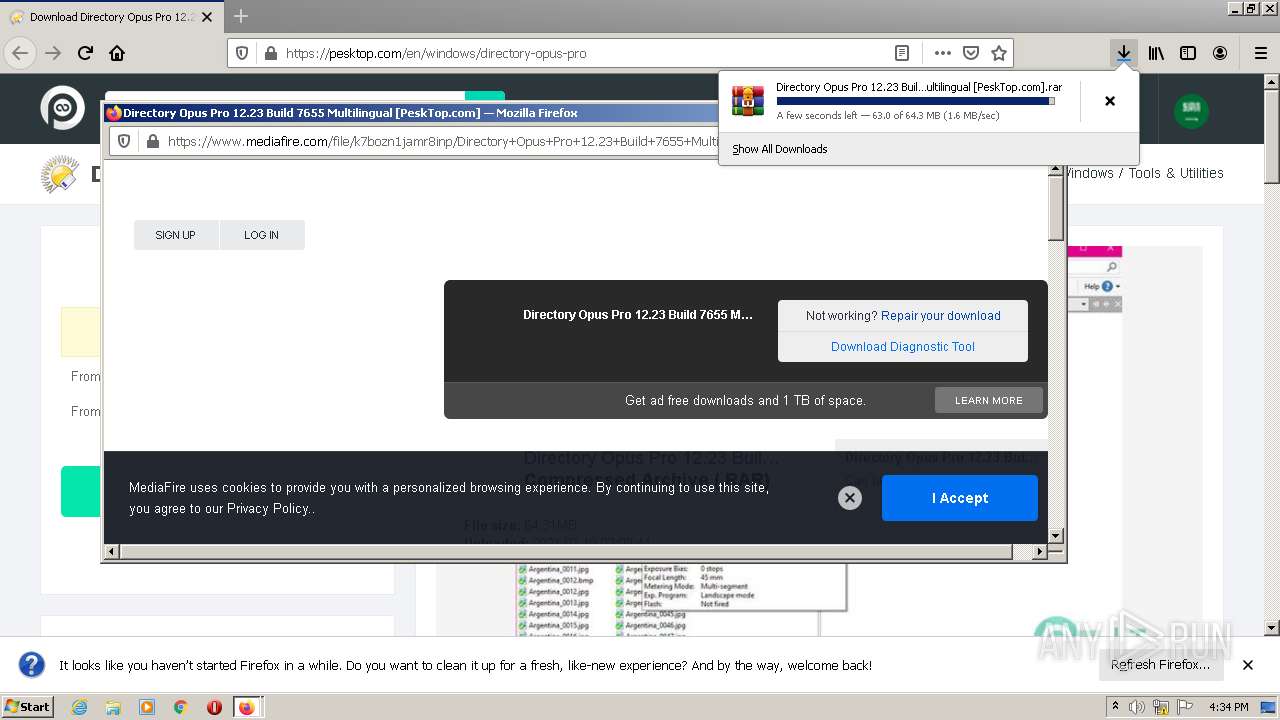Click popup horizontal scrollbar left arrow
1280x720 pixels.
(112, 551)
